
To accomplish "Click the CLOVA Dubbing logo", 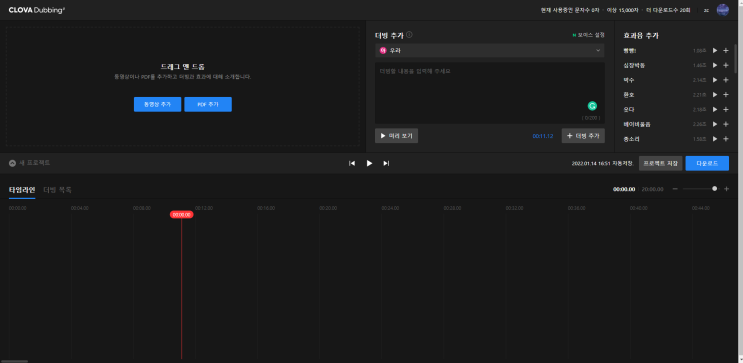I will [x=37, y=10].
